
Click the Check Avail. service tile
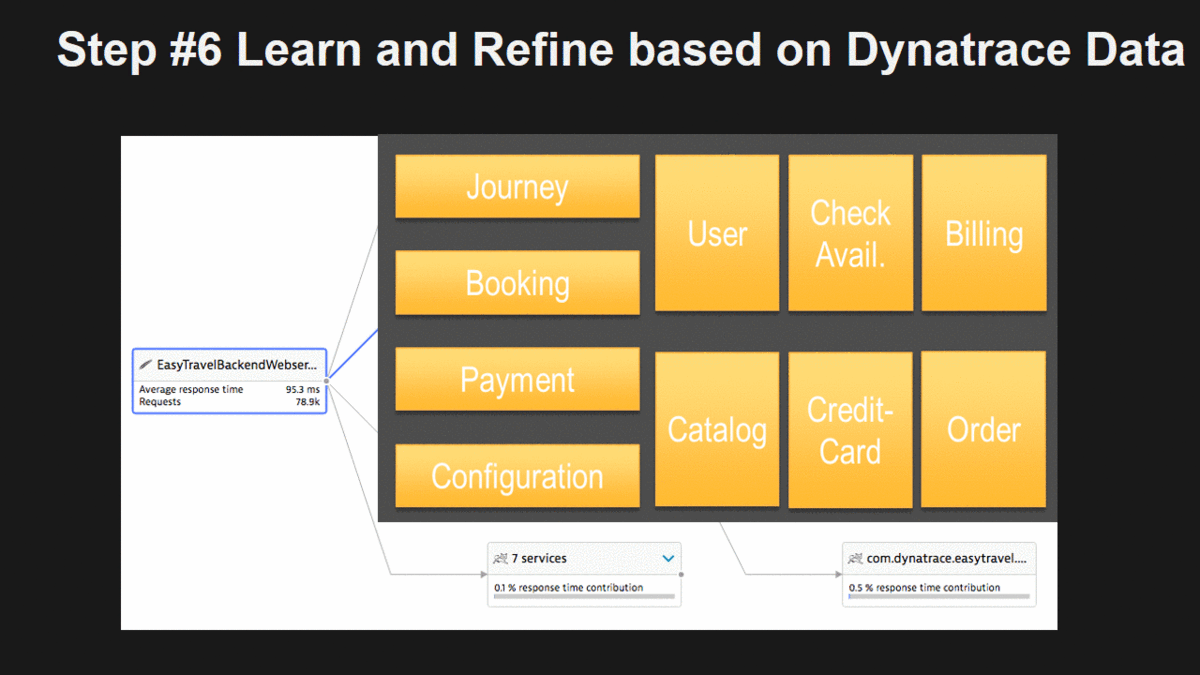click(x=850, y=233)
